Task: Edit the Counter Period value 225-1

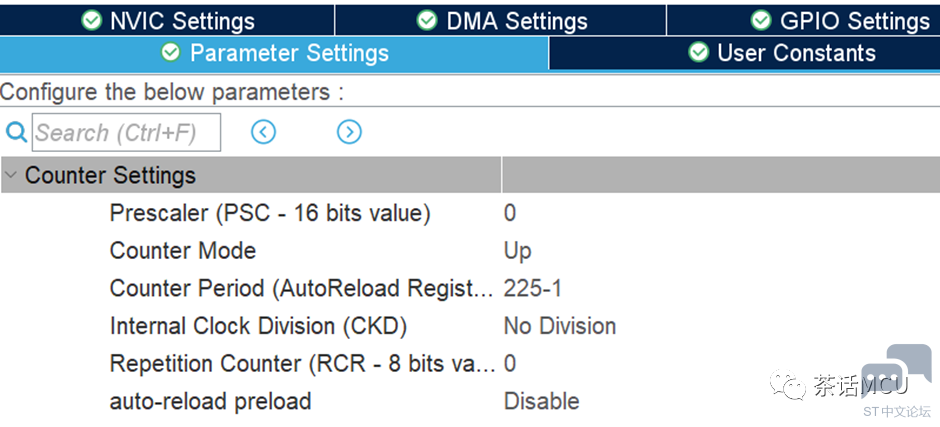Action: [719, 288]
